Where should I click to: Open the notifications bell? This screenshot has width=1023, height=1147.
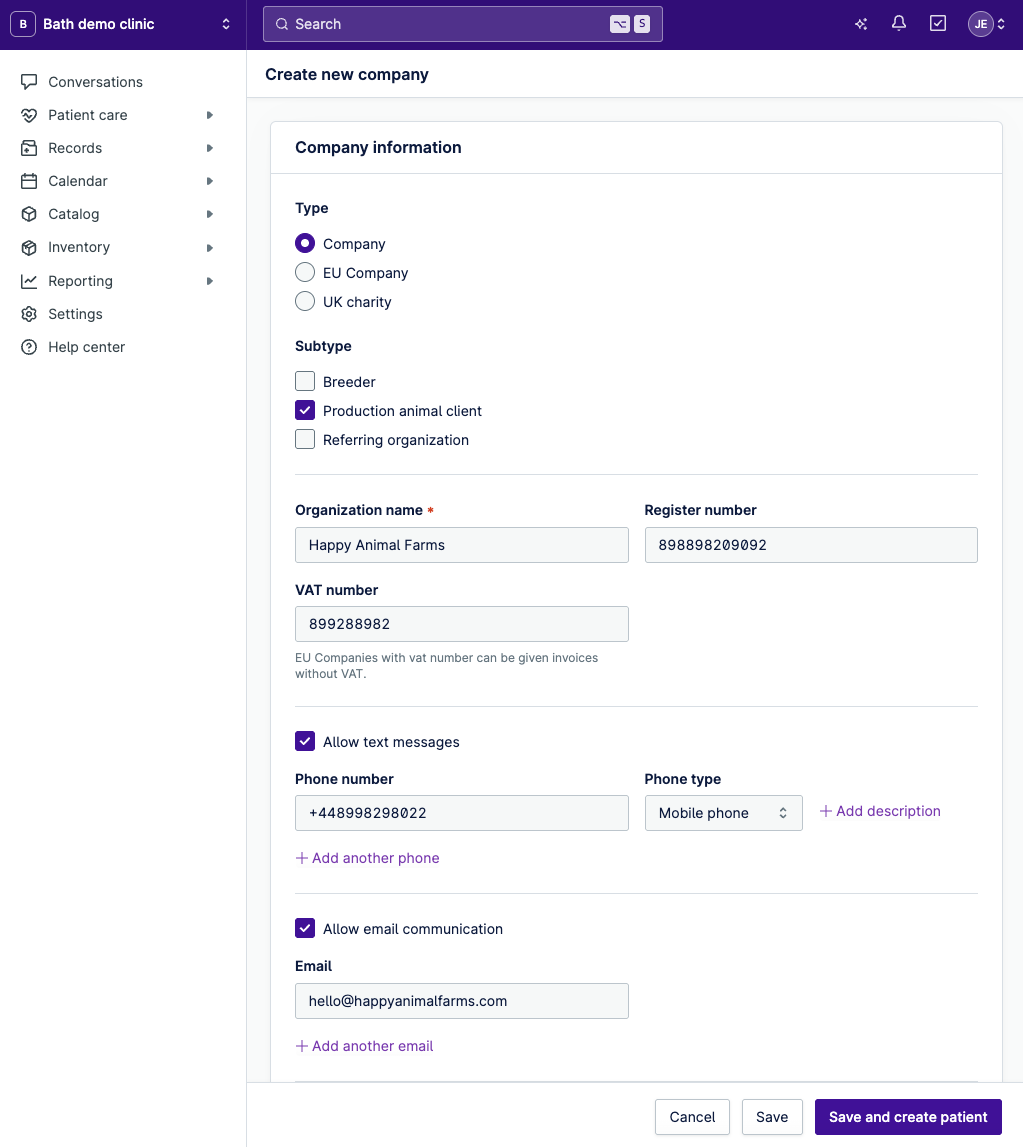pos(899,23)
